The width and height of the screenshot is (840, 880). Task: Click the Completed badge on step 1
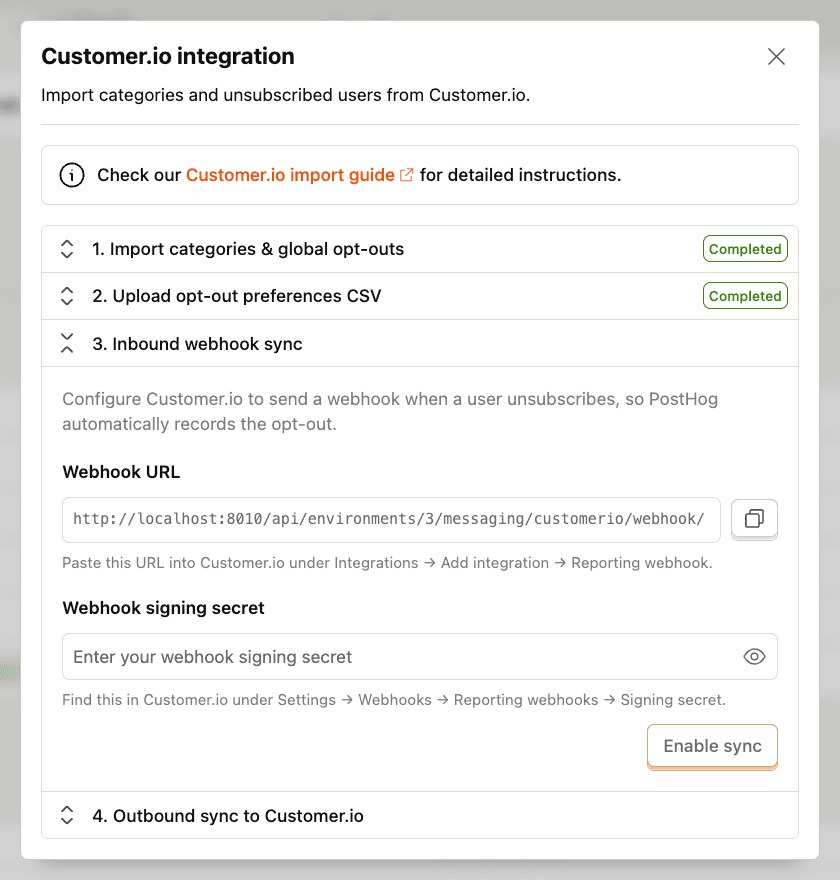coord(745,249)
